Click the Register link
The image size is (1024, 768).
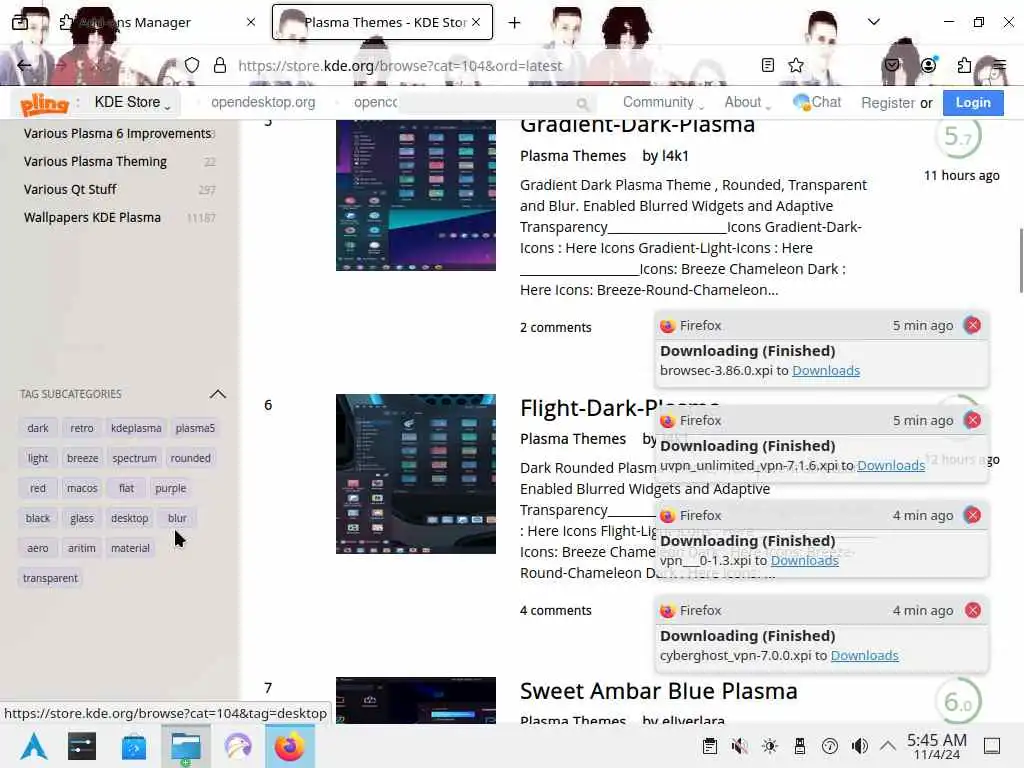888,103
